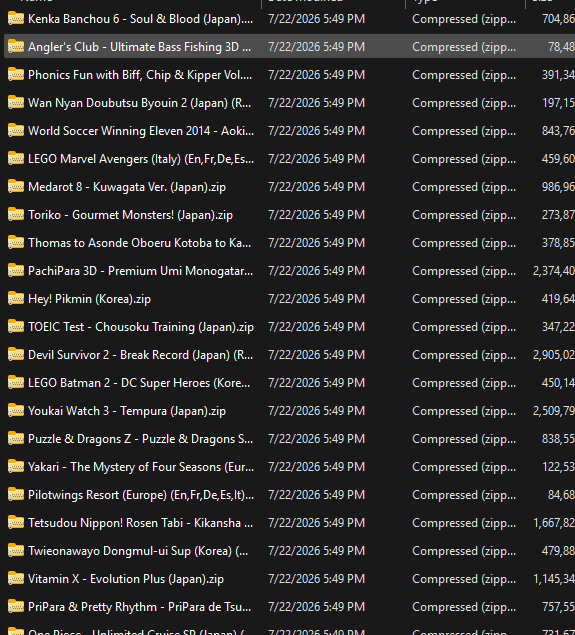Image resolution: width=575 pixels, height=635 pixels.
Task: Select file name Puzzle & Dragons Z
Action: pyautogui.click(x=141, y=439)
